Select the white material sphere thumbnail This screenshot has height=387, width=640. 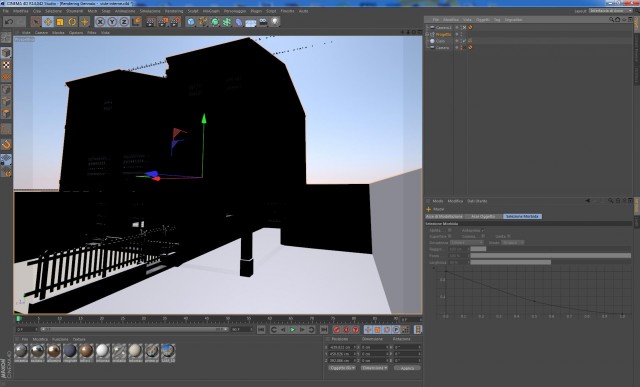point(102,350)
